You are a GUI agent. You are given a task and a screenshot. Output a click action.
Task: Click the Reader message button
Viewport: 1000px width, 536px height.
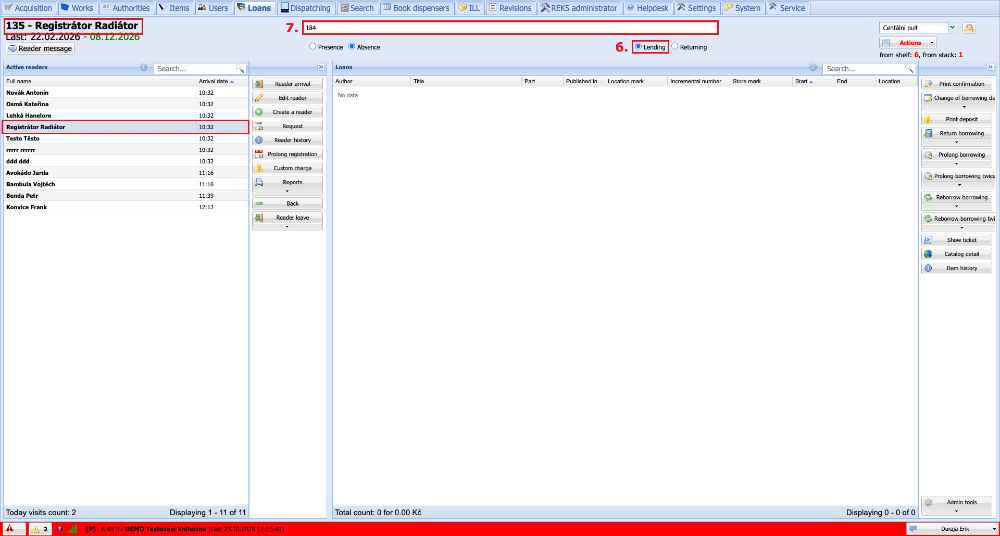click(x=41, y=48)
